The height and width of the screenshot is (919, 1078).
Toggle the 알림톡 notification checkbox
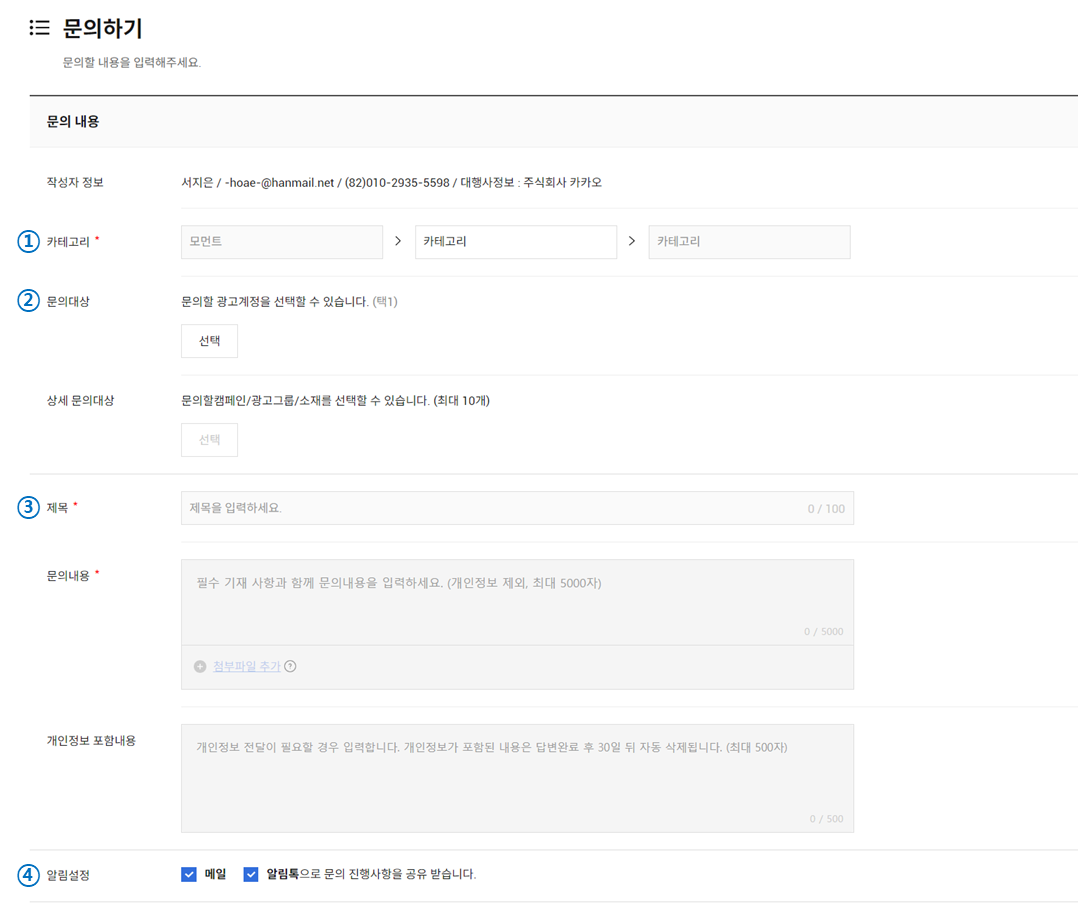(x=250, y=875)
